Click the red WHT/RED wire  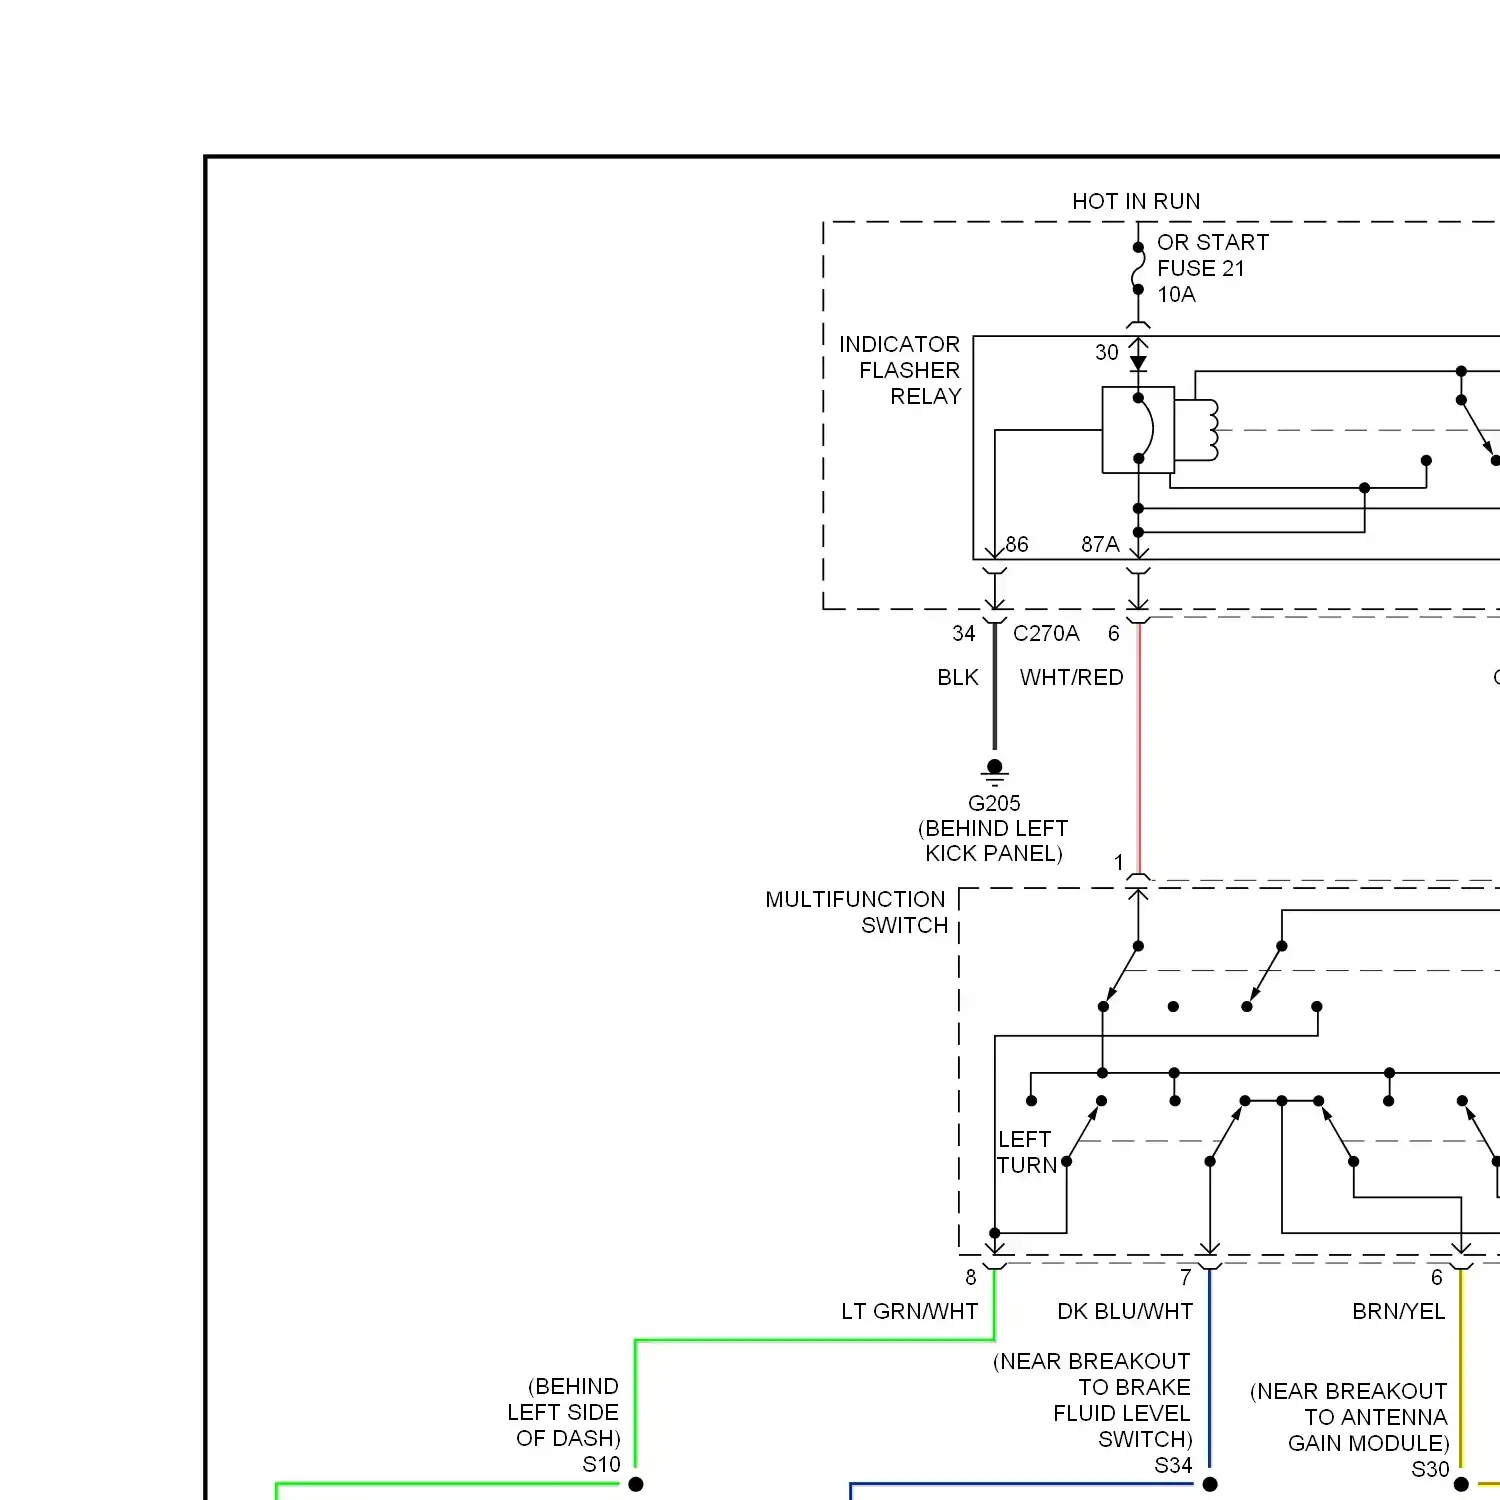[x=1139, y=748]
